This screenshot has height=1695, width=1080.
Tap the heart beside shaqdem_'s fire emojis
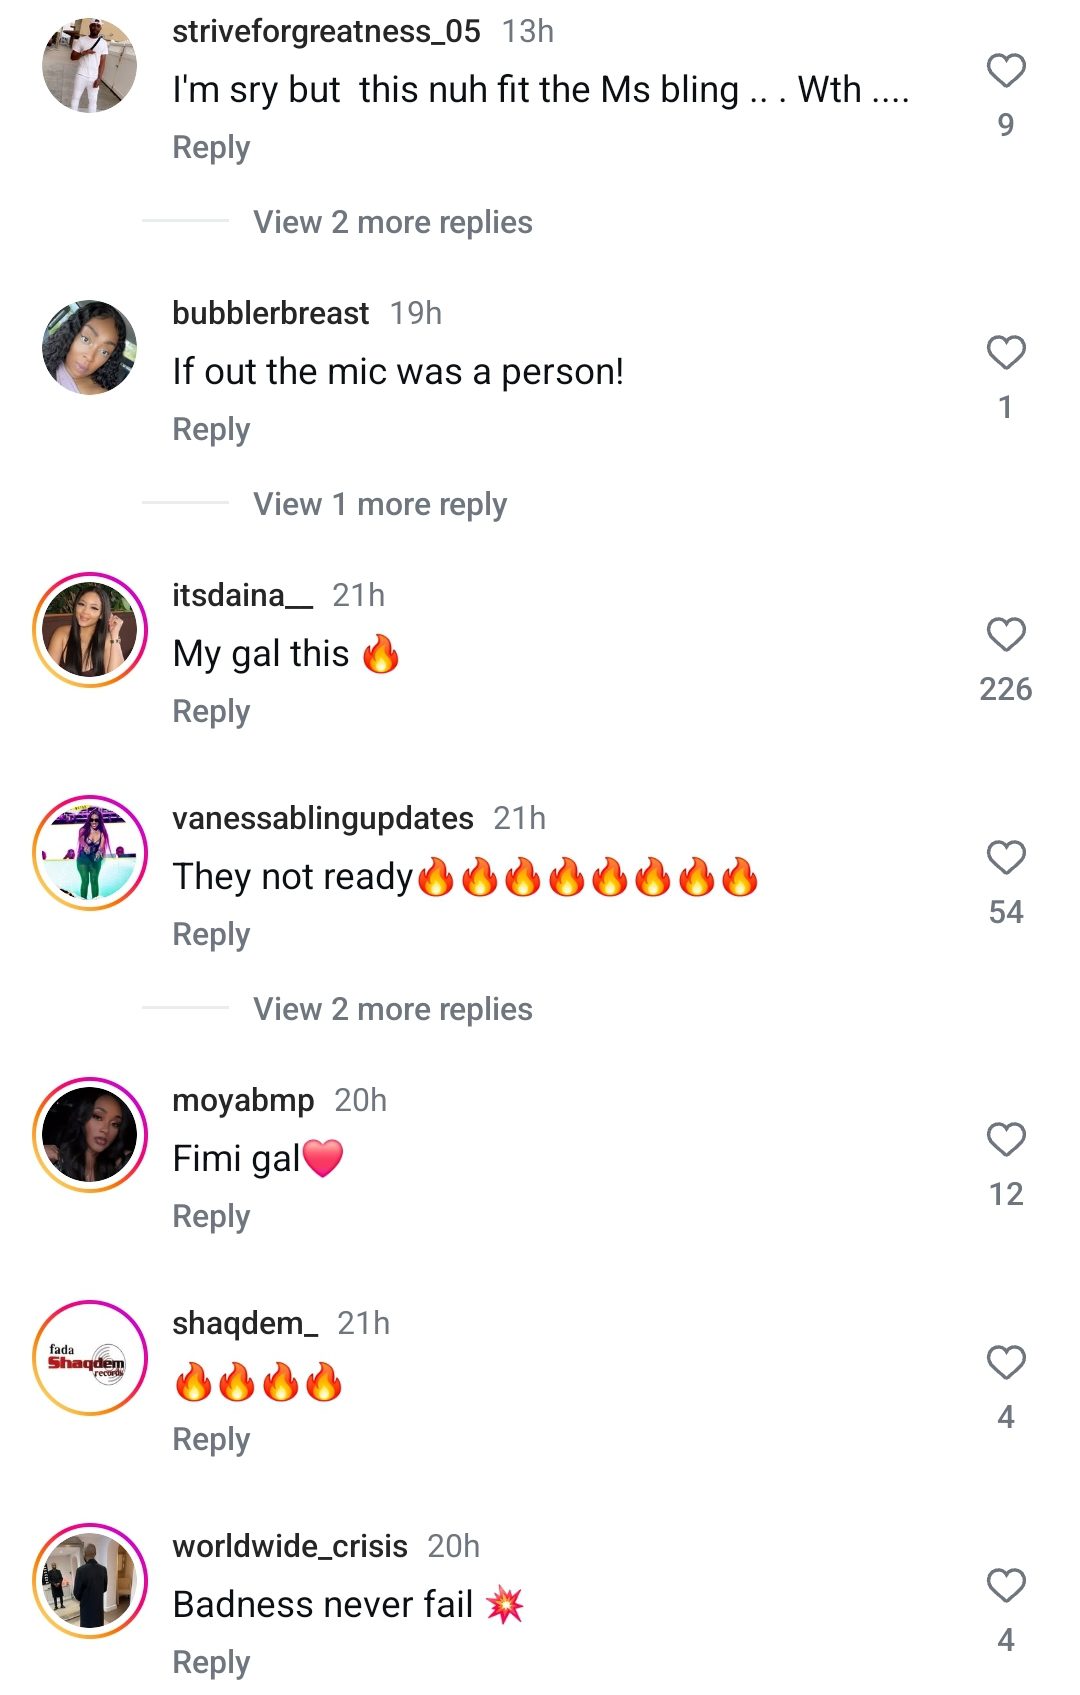(1006, 1363)
